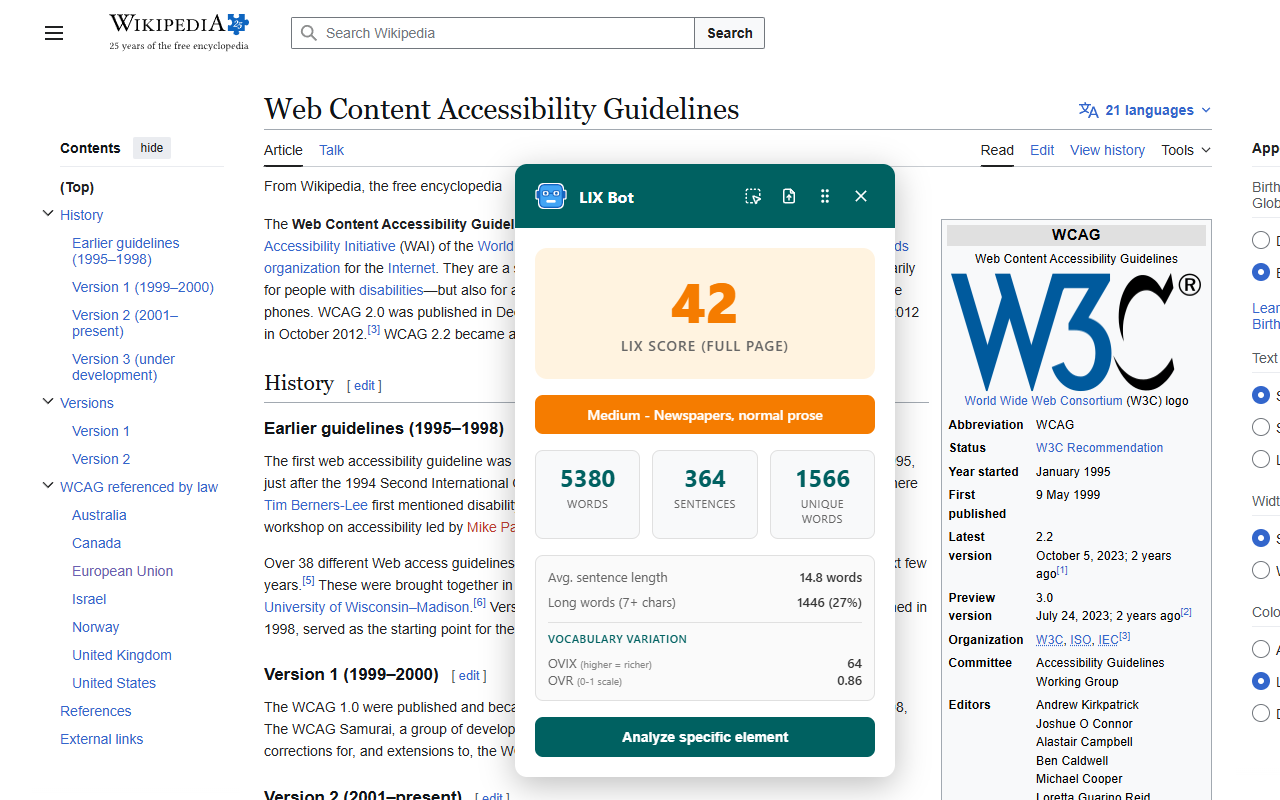Click the Avg. sentence length 14.8 words value

(830, 577)
